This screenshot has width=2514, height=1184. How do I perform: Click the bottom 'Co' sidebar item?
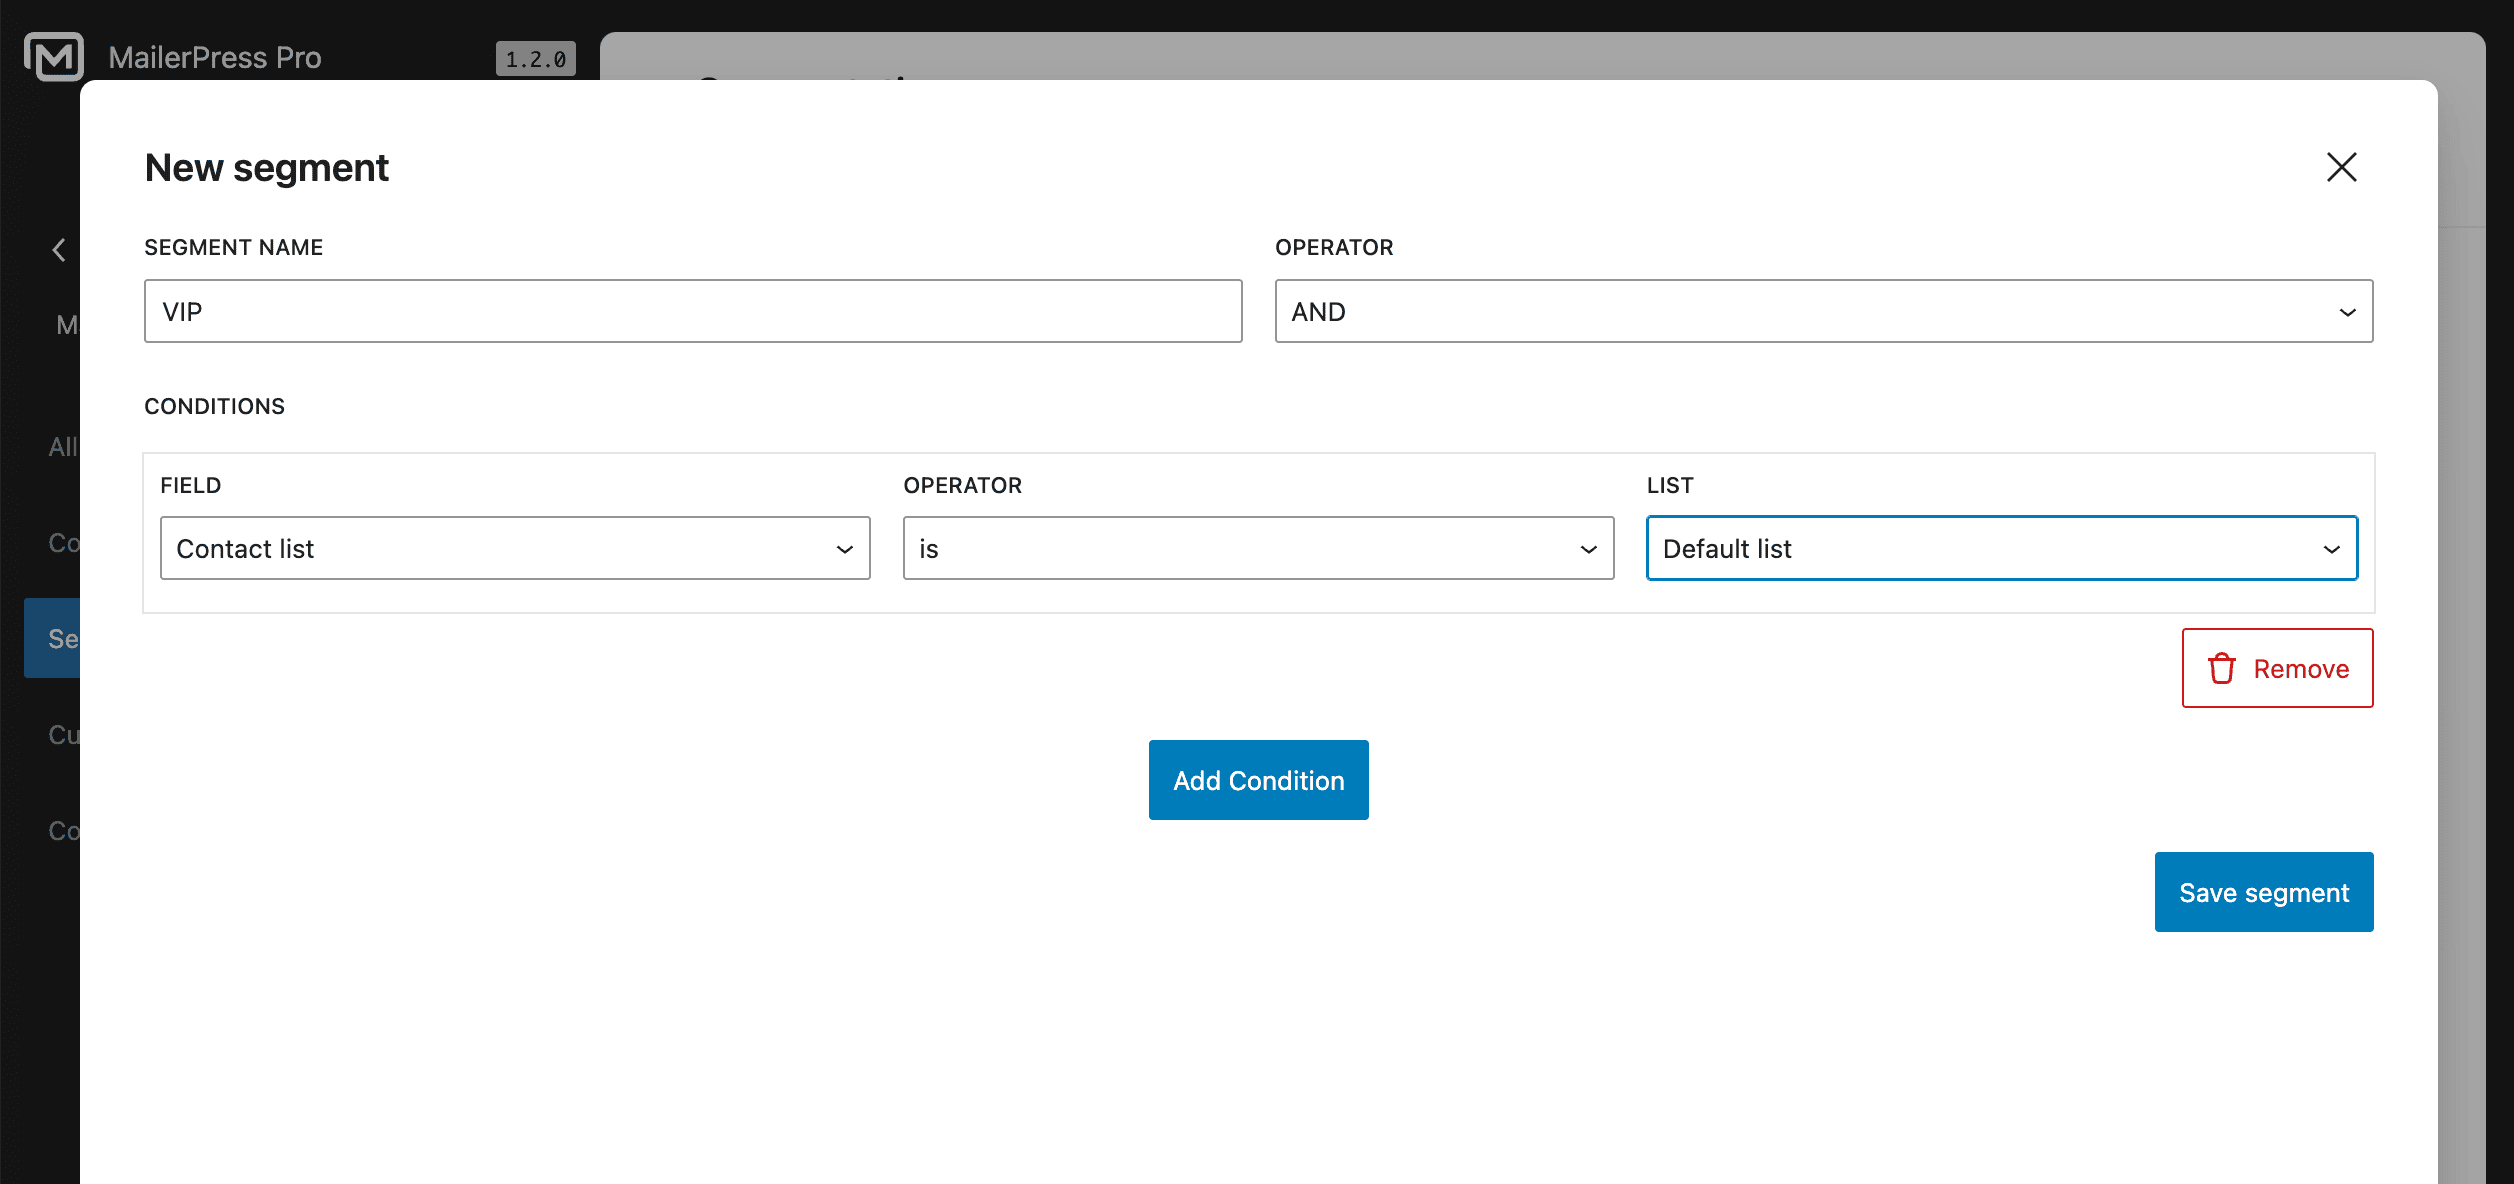click(x=62, y=830)
